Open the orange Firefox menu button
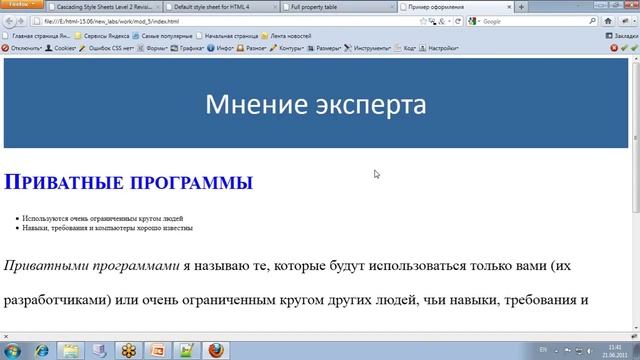 21,4
